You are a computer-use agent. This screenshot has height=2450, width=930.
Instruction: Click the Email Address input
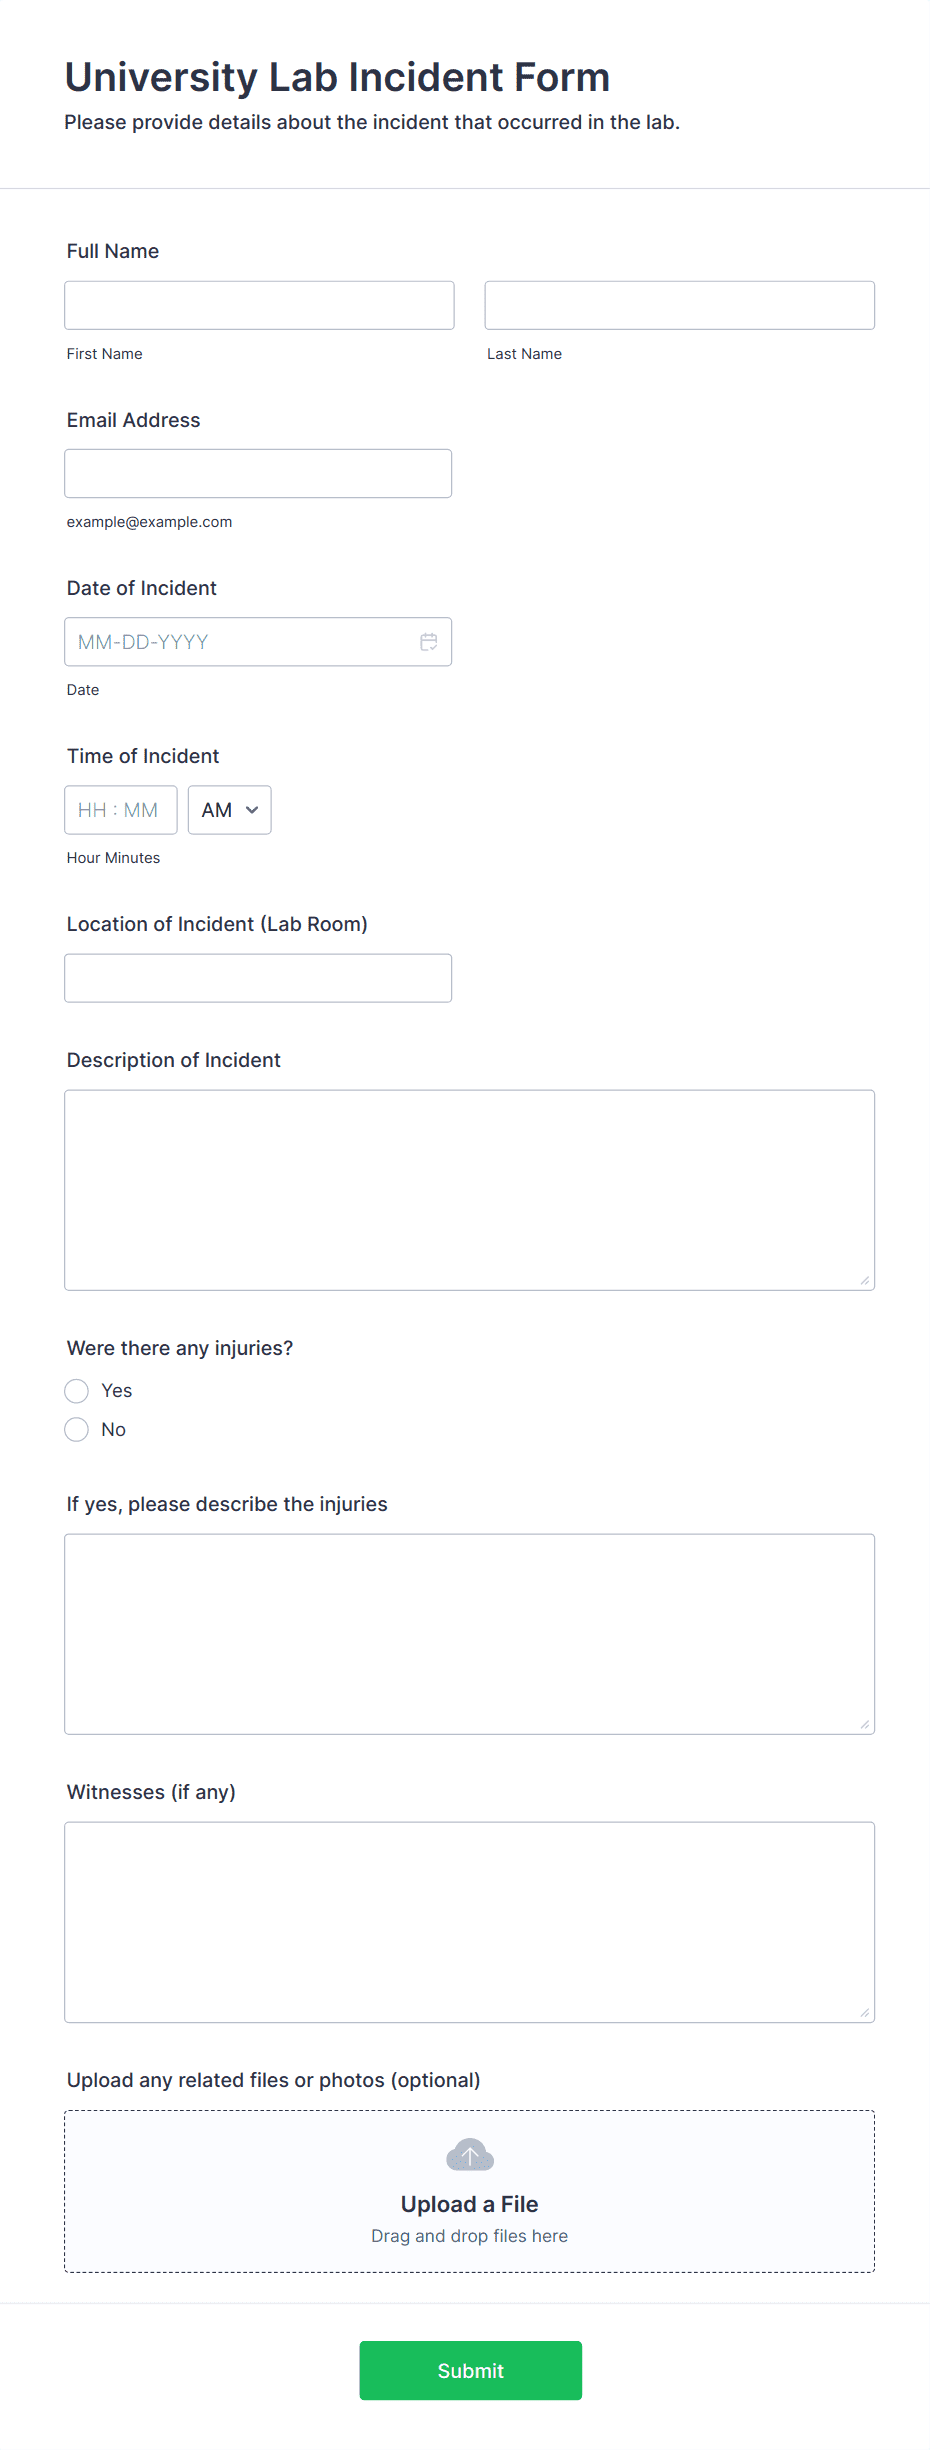pyautogui.click(x=258, y=473)
